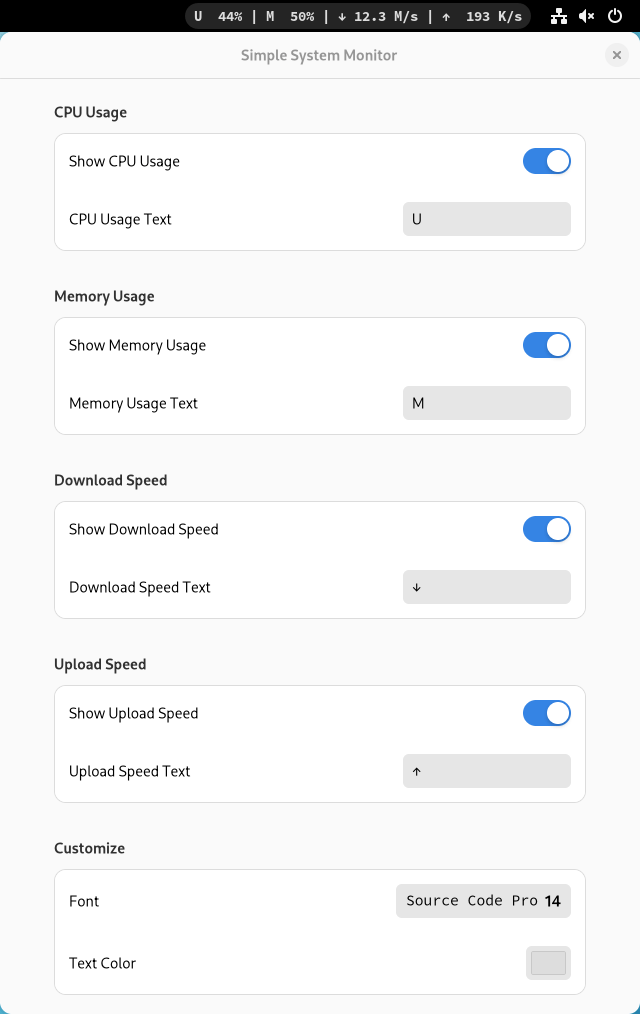Screen dimensions: 640x1014
Task: Toggle the Show CPU Usage switch
Action: point(546,161)
